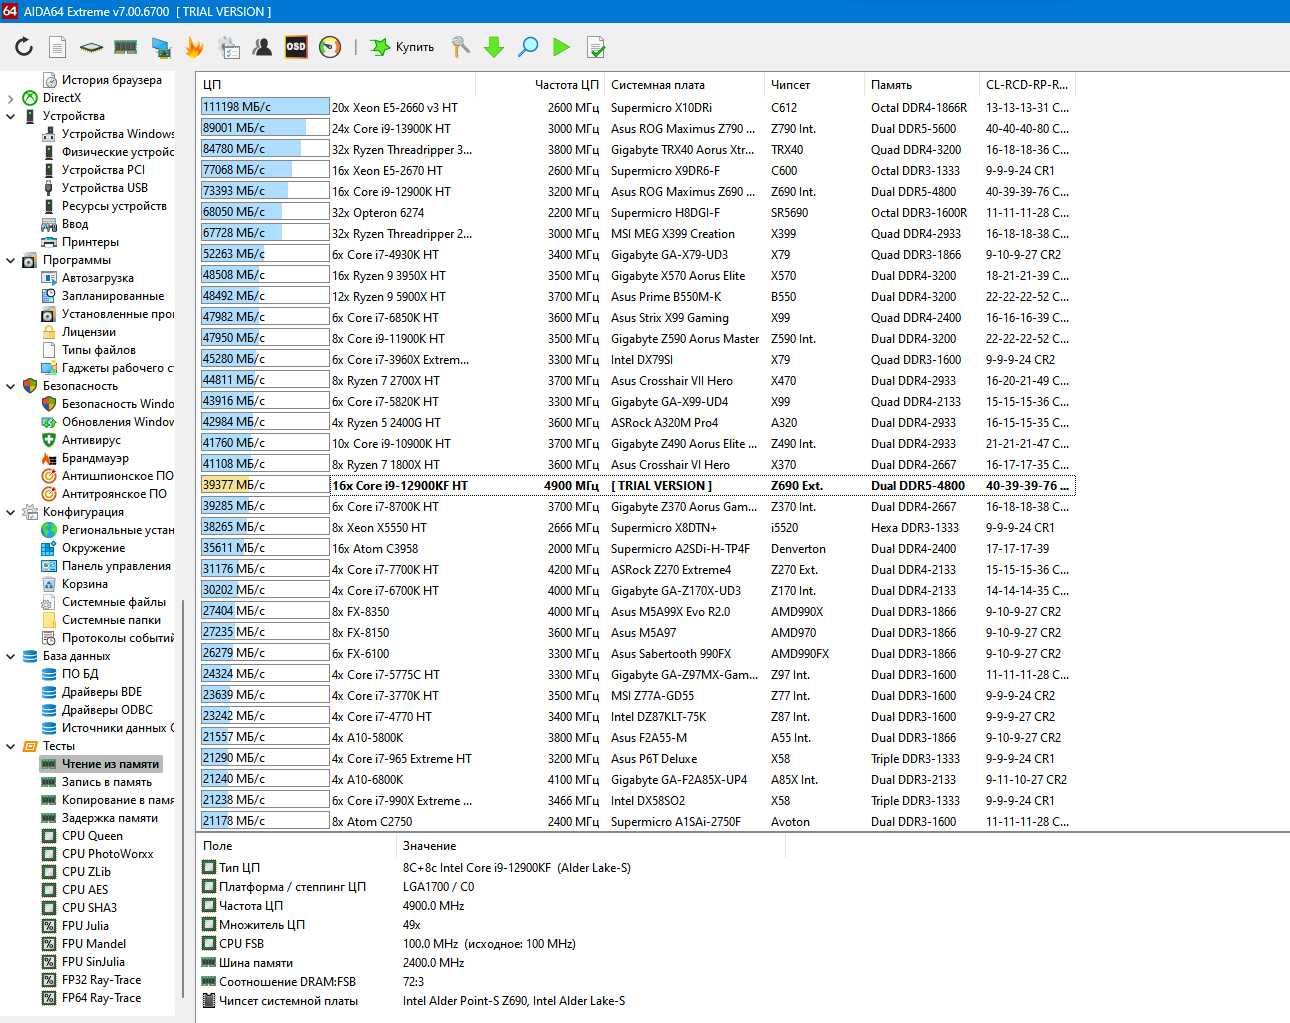The width and height of the screenshot is (1290, 1023).
Task: Select row 32x Ryzen Threadripper 3...
Action: 637,149
